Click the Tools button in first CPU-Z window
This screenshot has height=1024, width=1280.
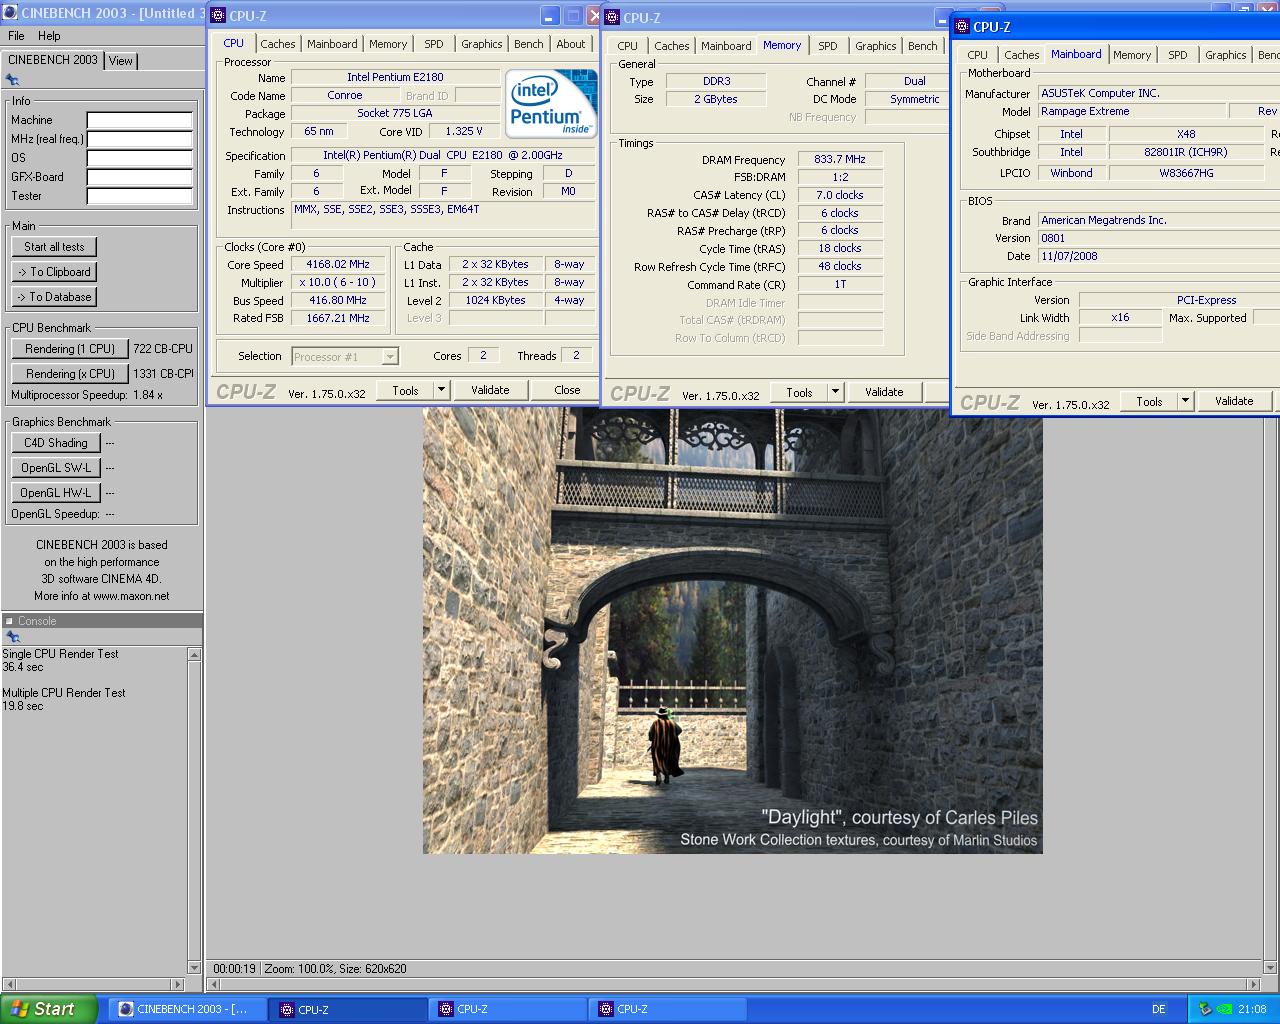pyautogui.click(x=405, y=390)
